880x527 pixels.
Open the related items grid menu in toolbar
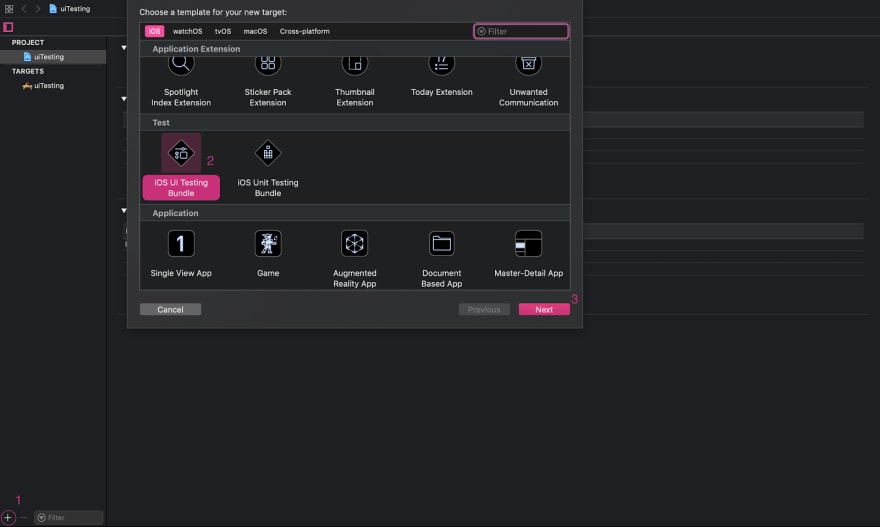[x=9, y=8]
